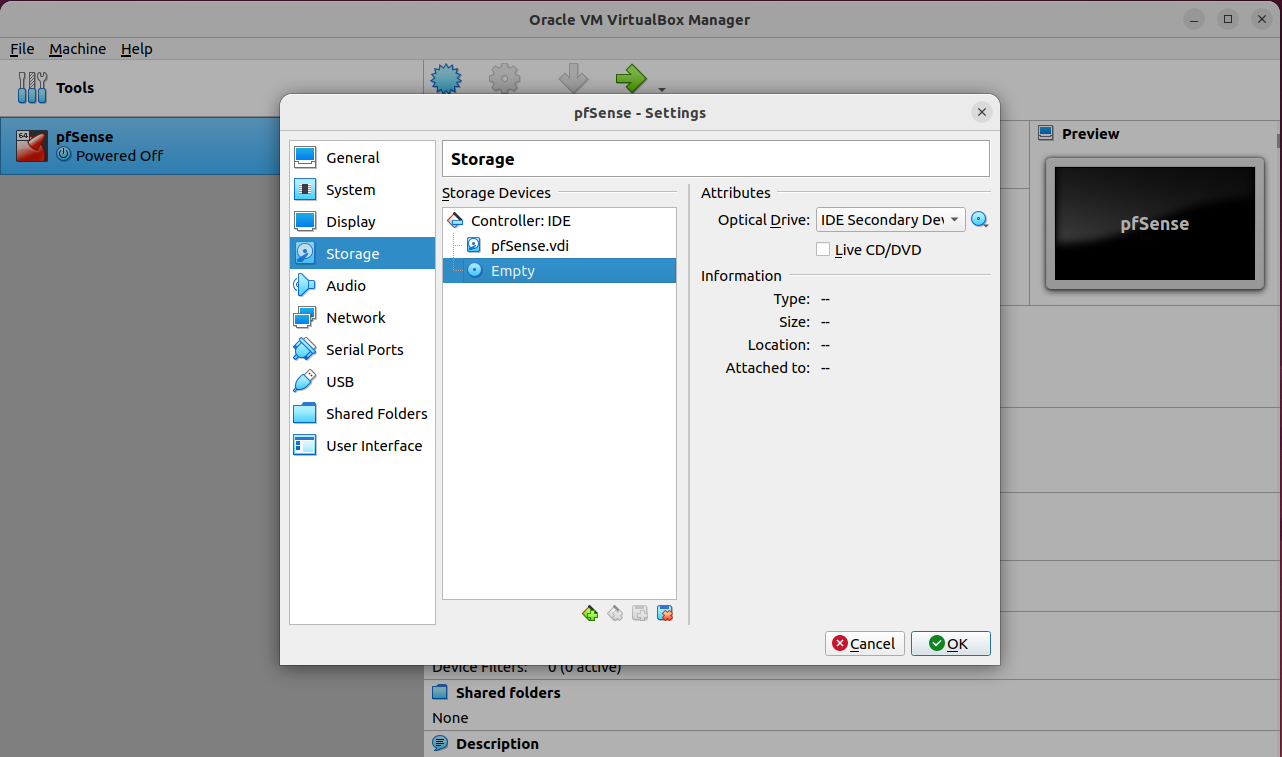The image size is (1282, 757).
Task: Open the USB settings category
Action: [362, 382]
